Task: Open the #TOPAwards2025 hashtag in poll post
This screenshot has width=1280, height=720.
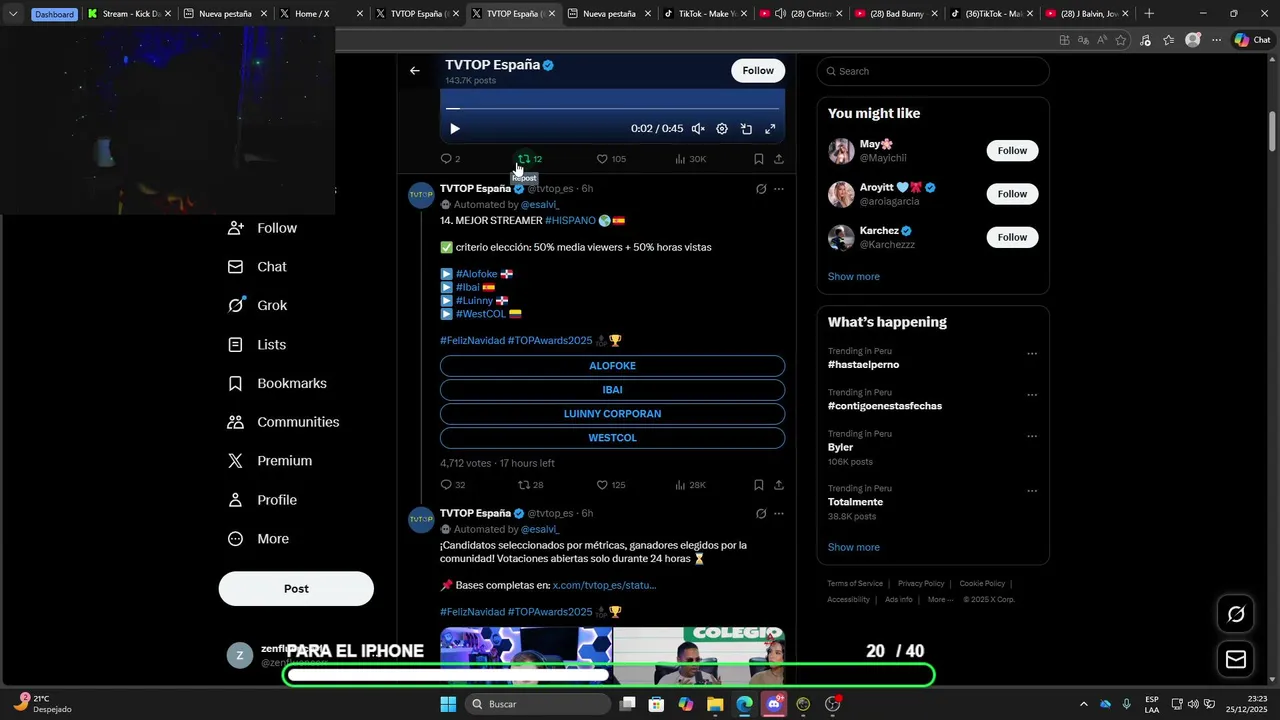Action: [x=550, y=341]
